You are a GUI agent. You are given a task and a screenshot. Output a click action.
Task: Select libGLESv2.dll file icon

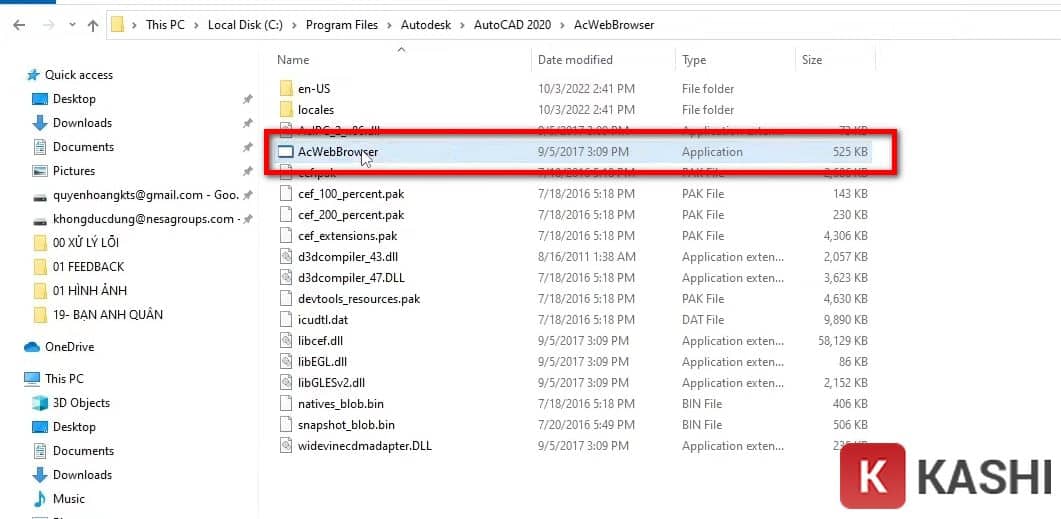[287, 382]
